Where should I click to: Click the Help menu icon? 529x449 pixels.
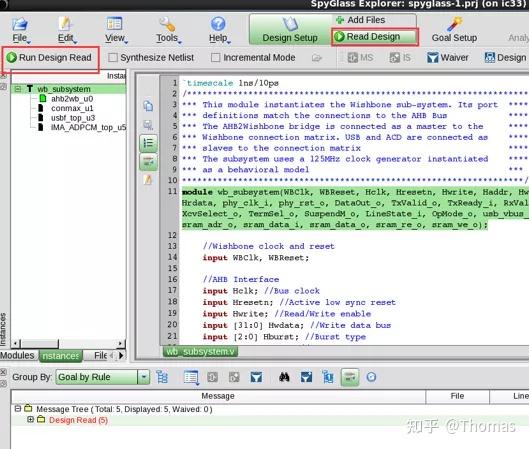[218, 24]
